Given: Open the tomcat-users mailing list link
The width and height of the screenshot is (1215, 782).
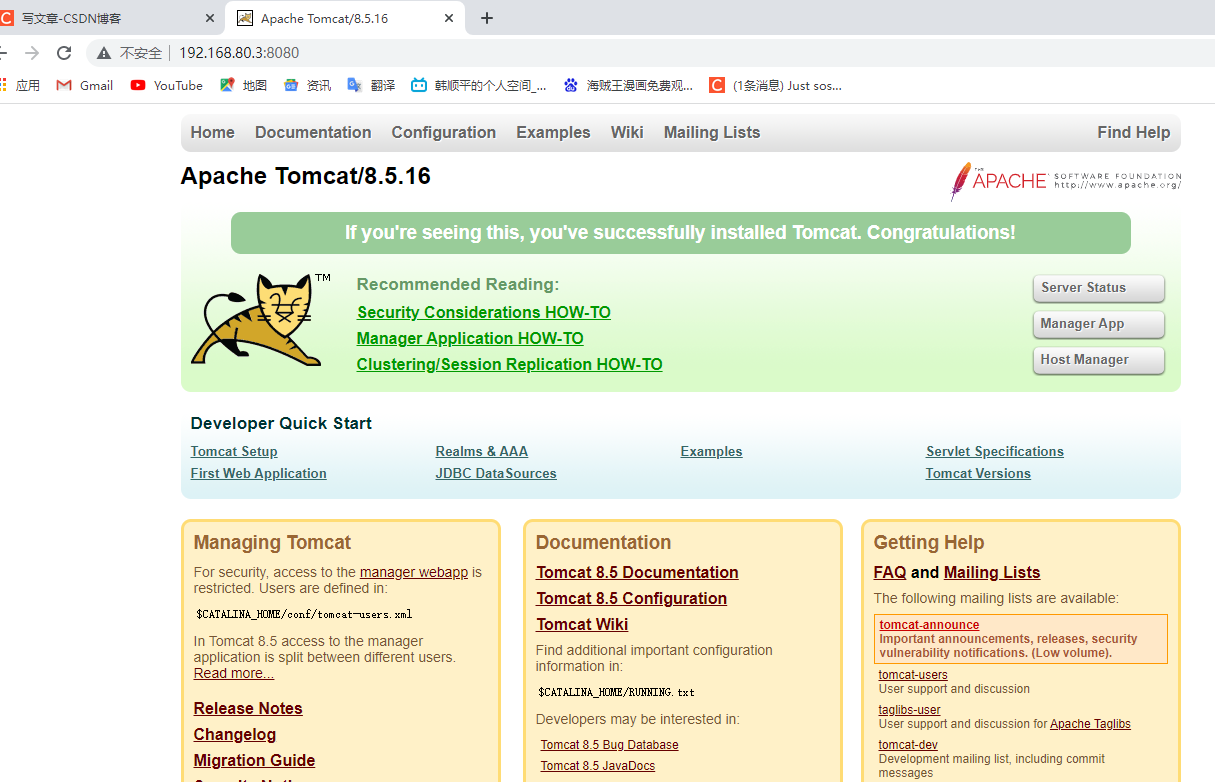Looking at the screenshot, I should pos(913,675).
